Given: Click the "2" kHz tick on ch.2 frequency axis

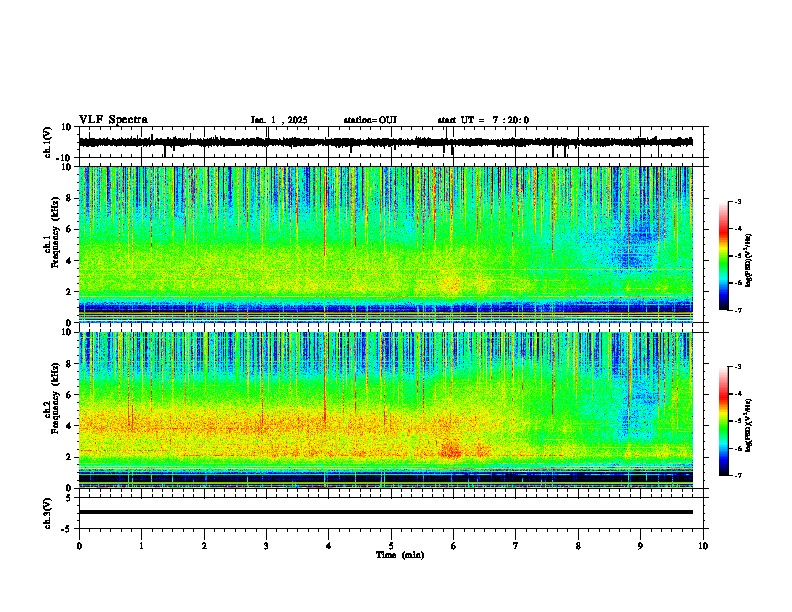Looking at the screenshot, I should point(69,457).
